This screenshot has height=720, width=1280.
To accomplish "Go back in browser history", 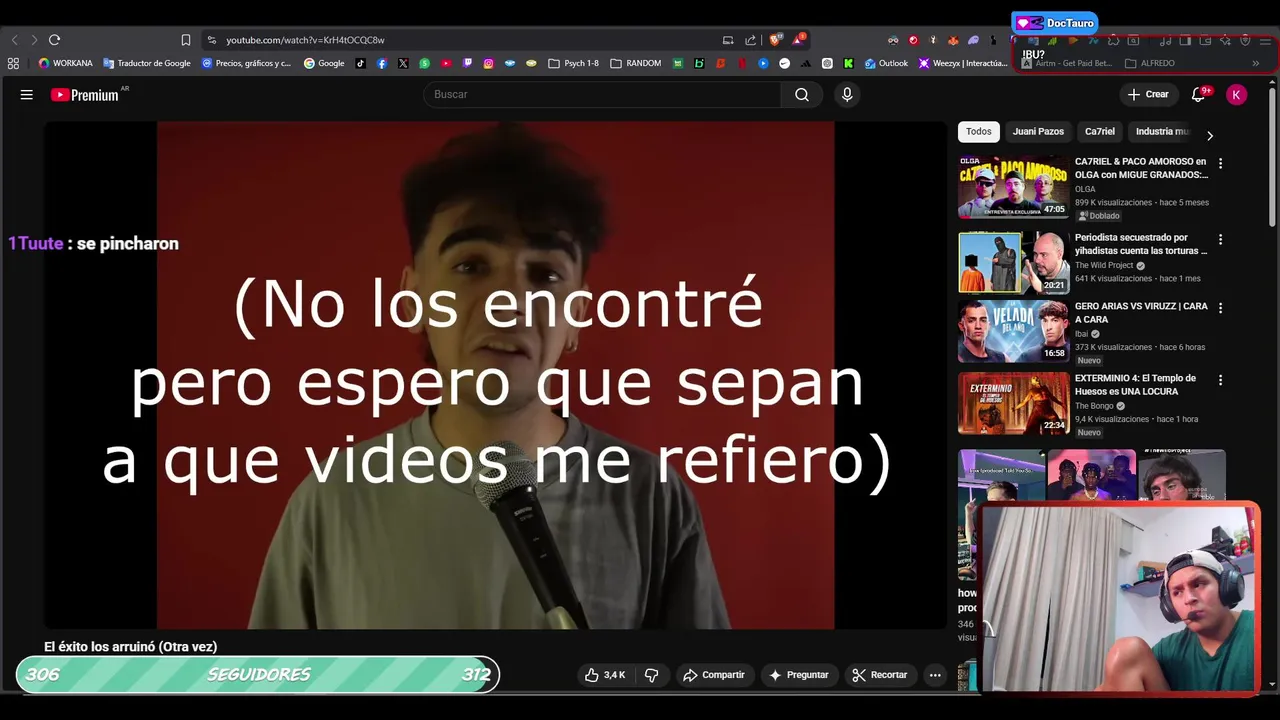I will (14, 40).
